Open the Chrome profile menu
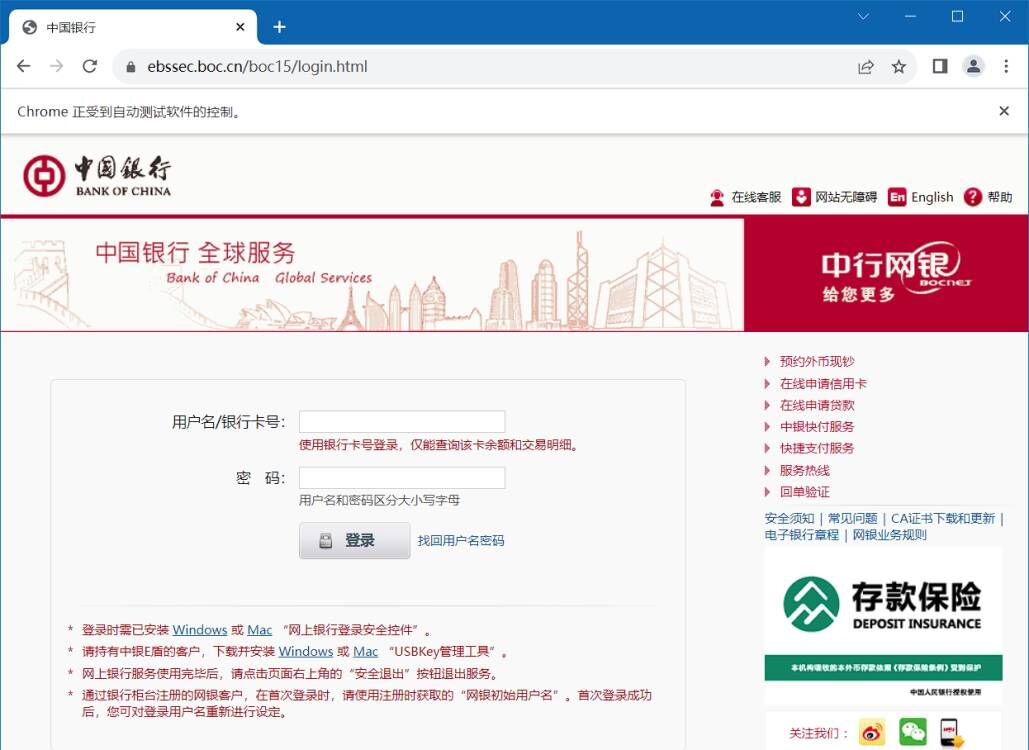1029x750 pixels. 973,66
